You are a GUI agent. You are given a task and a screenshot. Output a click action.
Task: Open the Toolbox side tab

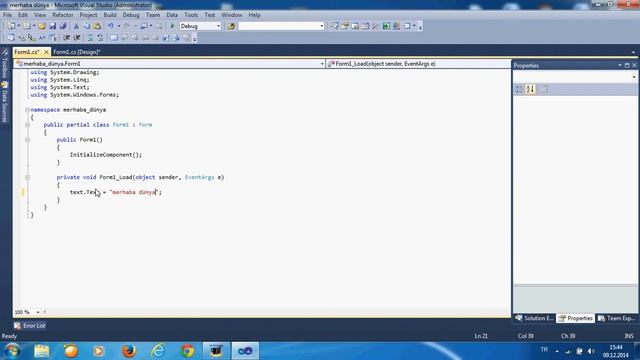(4, 64)
